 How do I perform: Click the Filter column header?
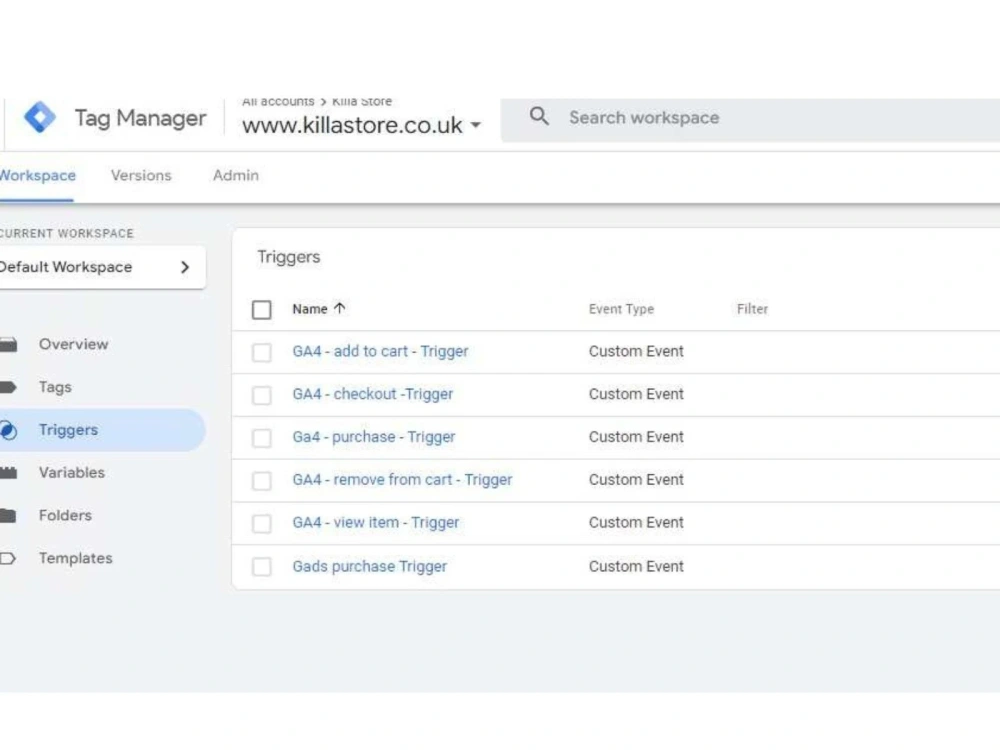(752, 309)
